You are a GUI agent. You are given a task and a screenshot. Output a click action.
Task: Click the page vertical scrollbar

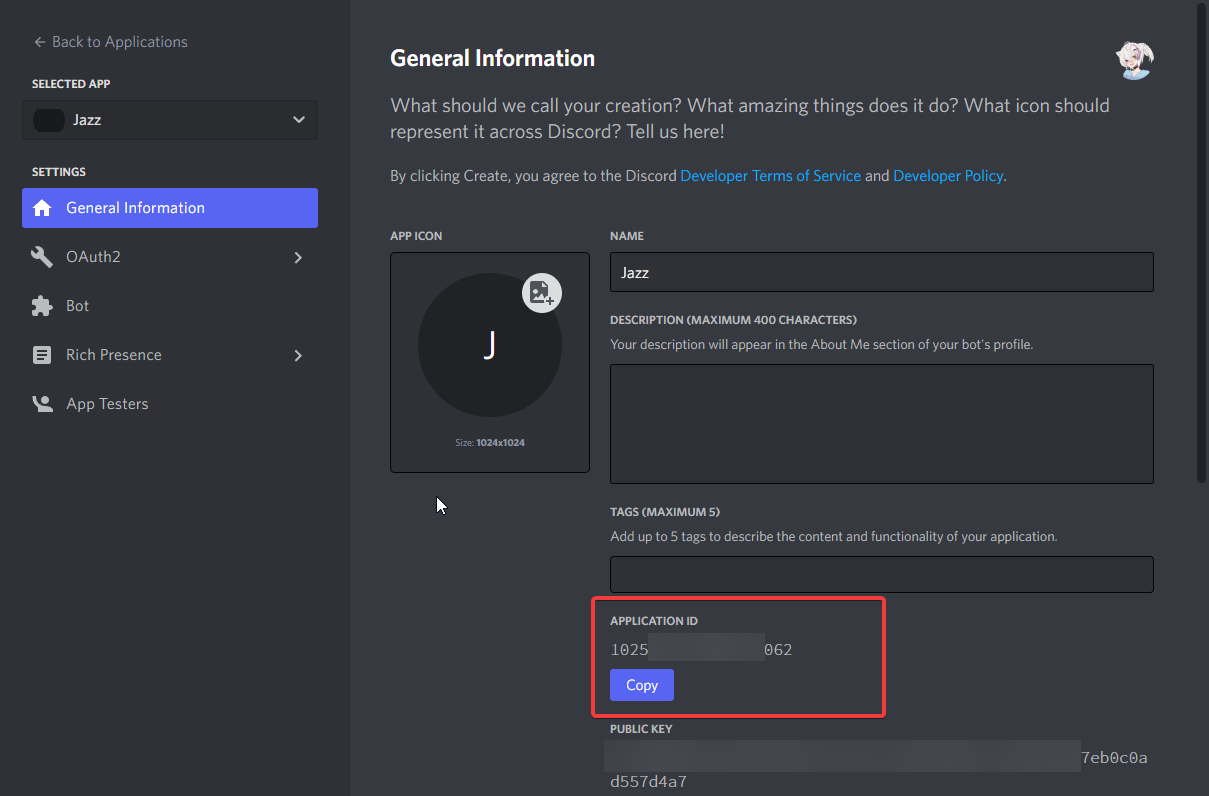(1201, 244)
